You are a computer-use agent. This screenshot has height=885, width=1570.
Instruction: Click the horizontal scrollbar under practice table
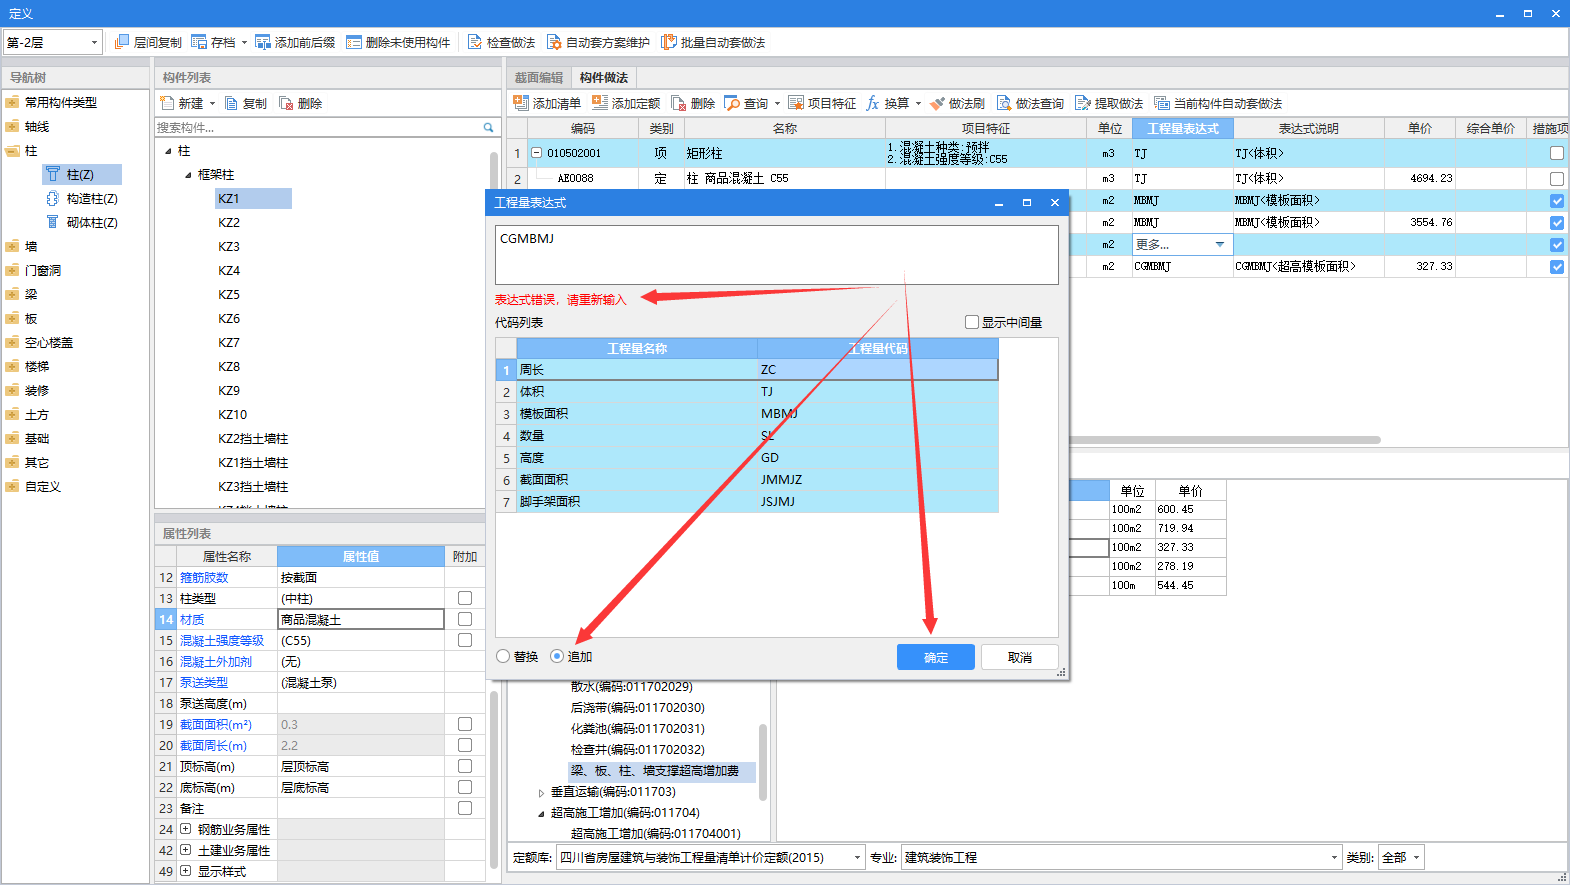pyautogui.click(x=1225, y=440)
